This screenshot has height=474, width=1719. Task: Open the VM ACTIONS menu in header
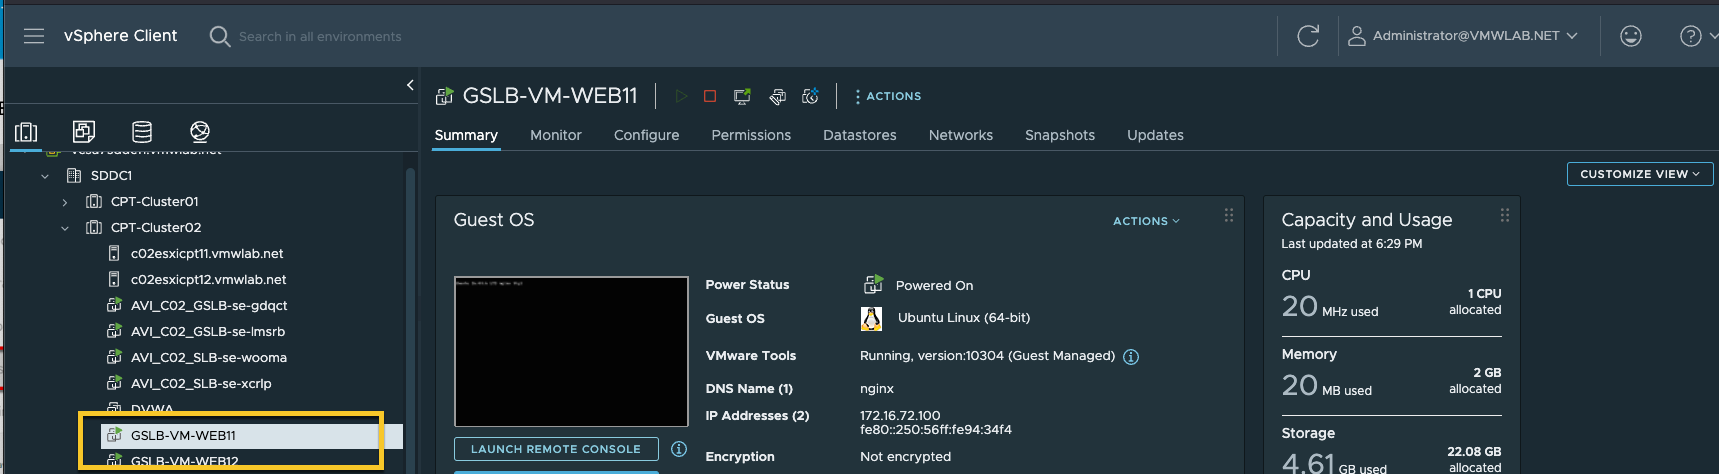(x=888, y=96)
